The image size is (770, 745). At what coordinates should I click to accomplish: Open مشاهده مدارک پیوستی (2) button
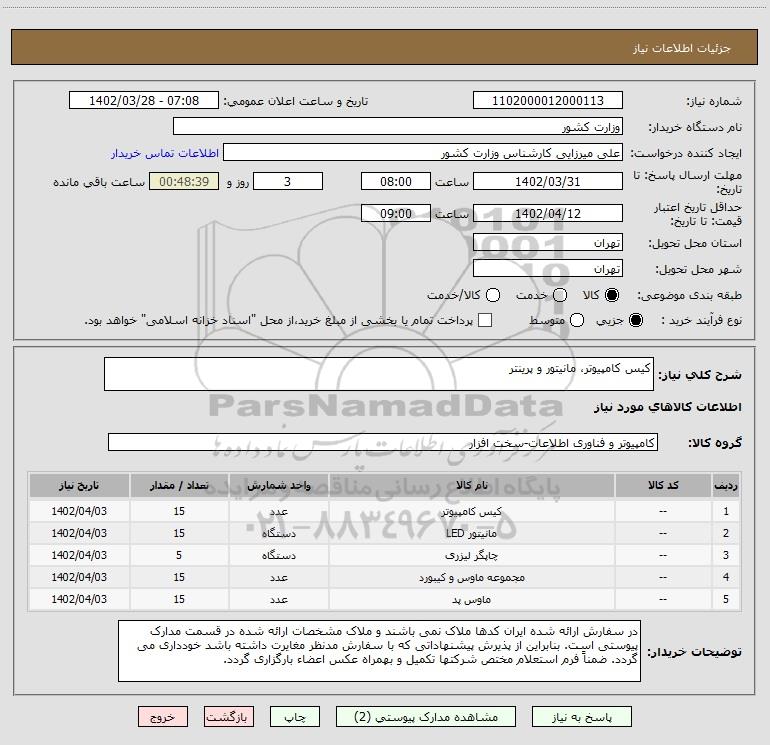coord(426,717)
